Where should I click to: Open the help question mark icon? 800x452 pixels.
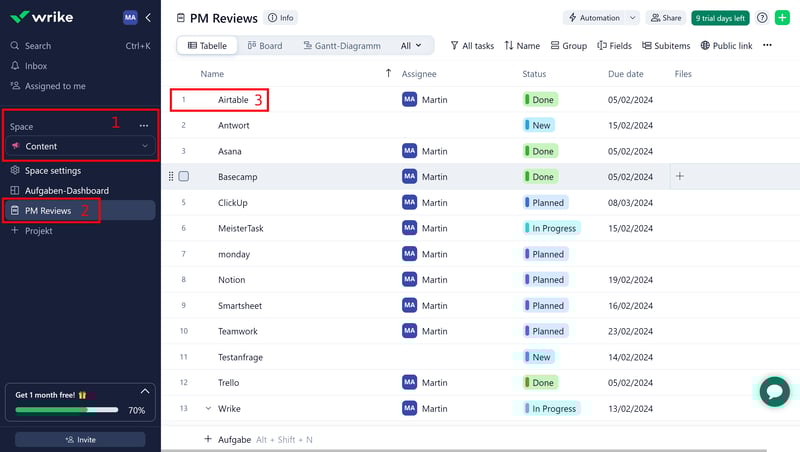[762, 18]
